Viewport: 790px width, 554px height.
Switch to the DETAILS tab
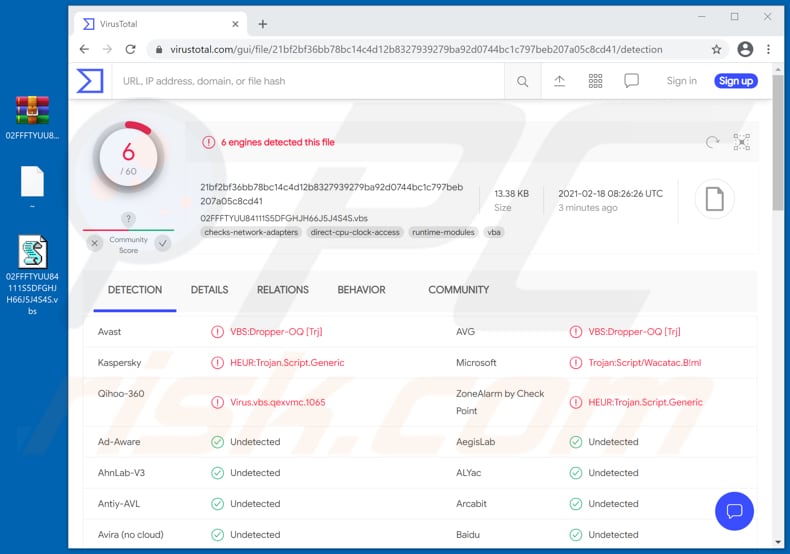(209, 290)
